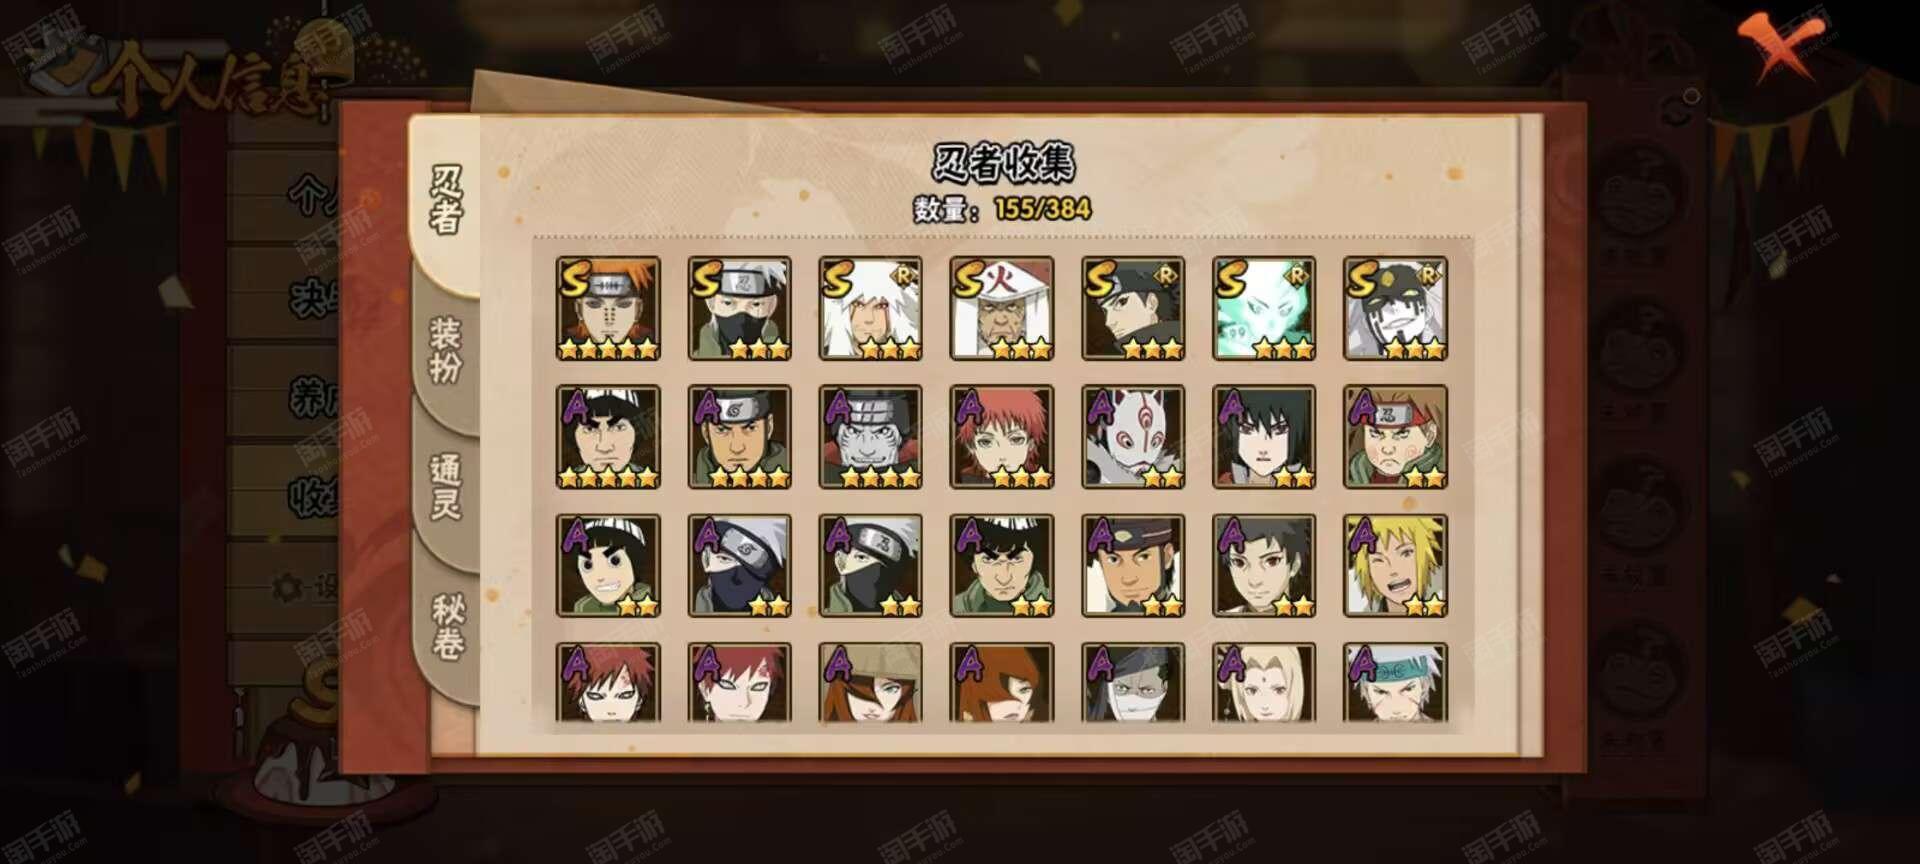Select the Might Guy five-star A-rank portrait

608,437
